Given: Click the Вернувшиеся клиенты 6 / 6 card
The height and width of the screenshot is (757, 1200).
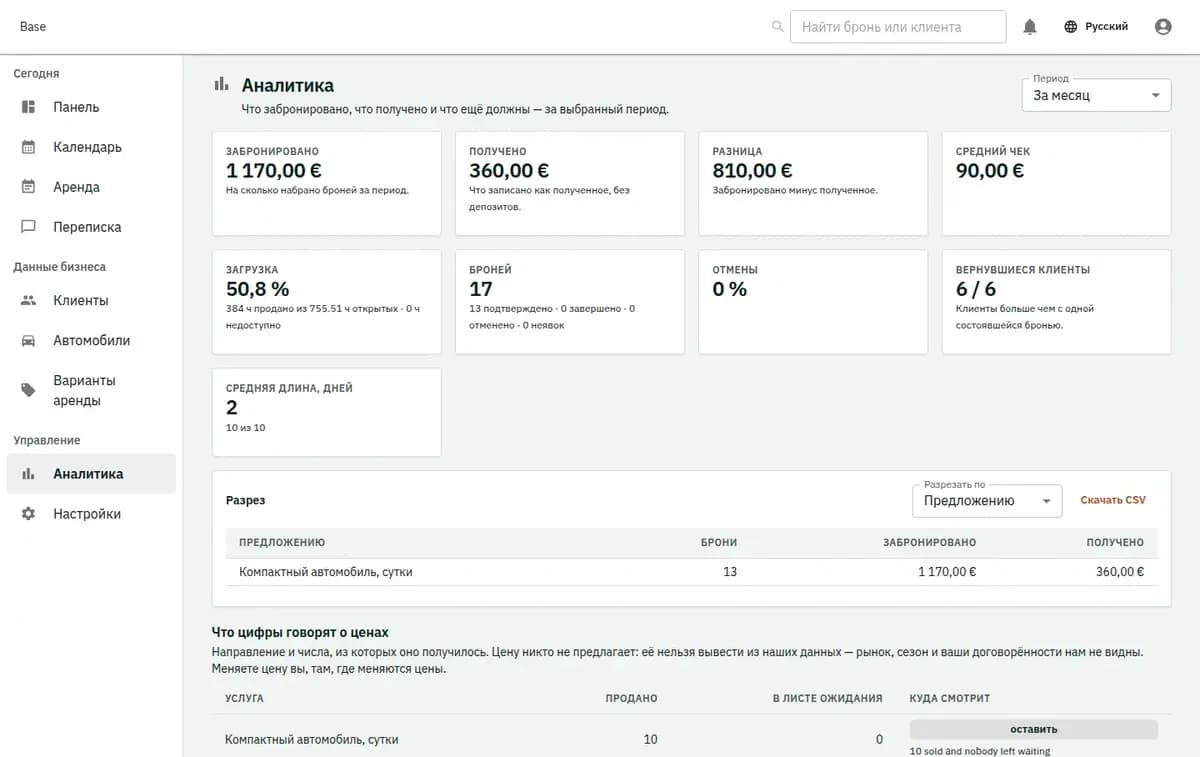Looking at the screenshot, I should click(1057, 302).
